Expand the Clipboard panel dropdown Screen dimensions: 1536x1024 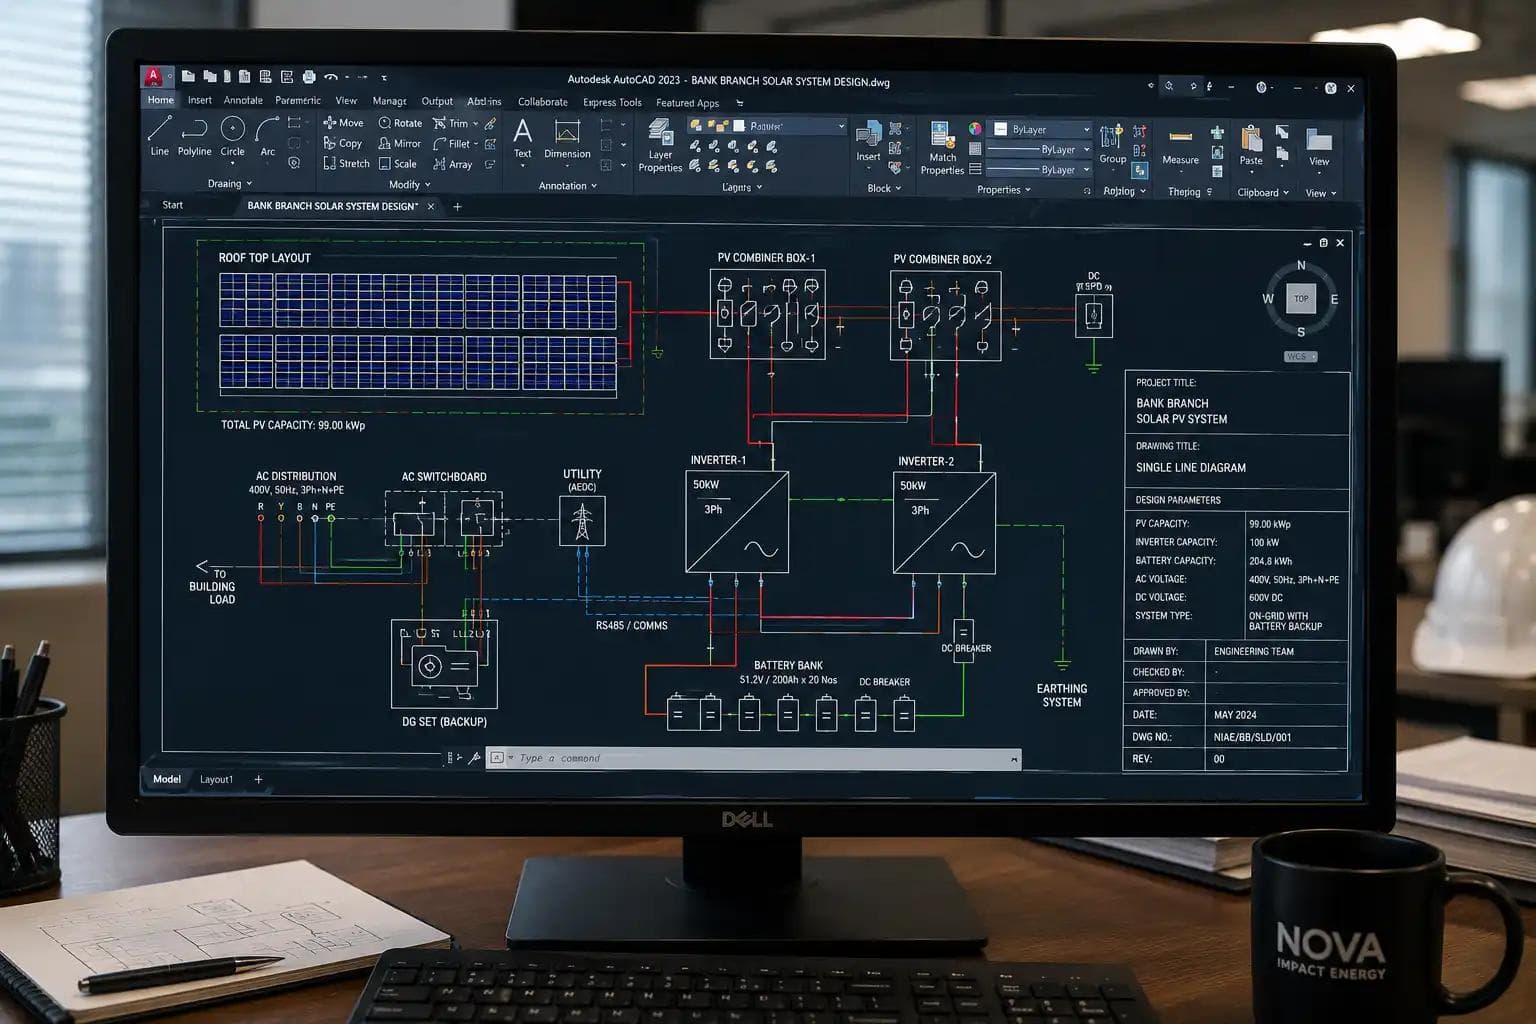click(1263, 193)
